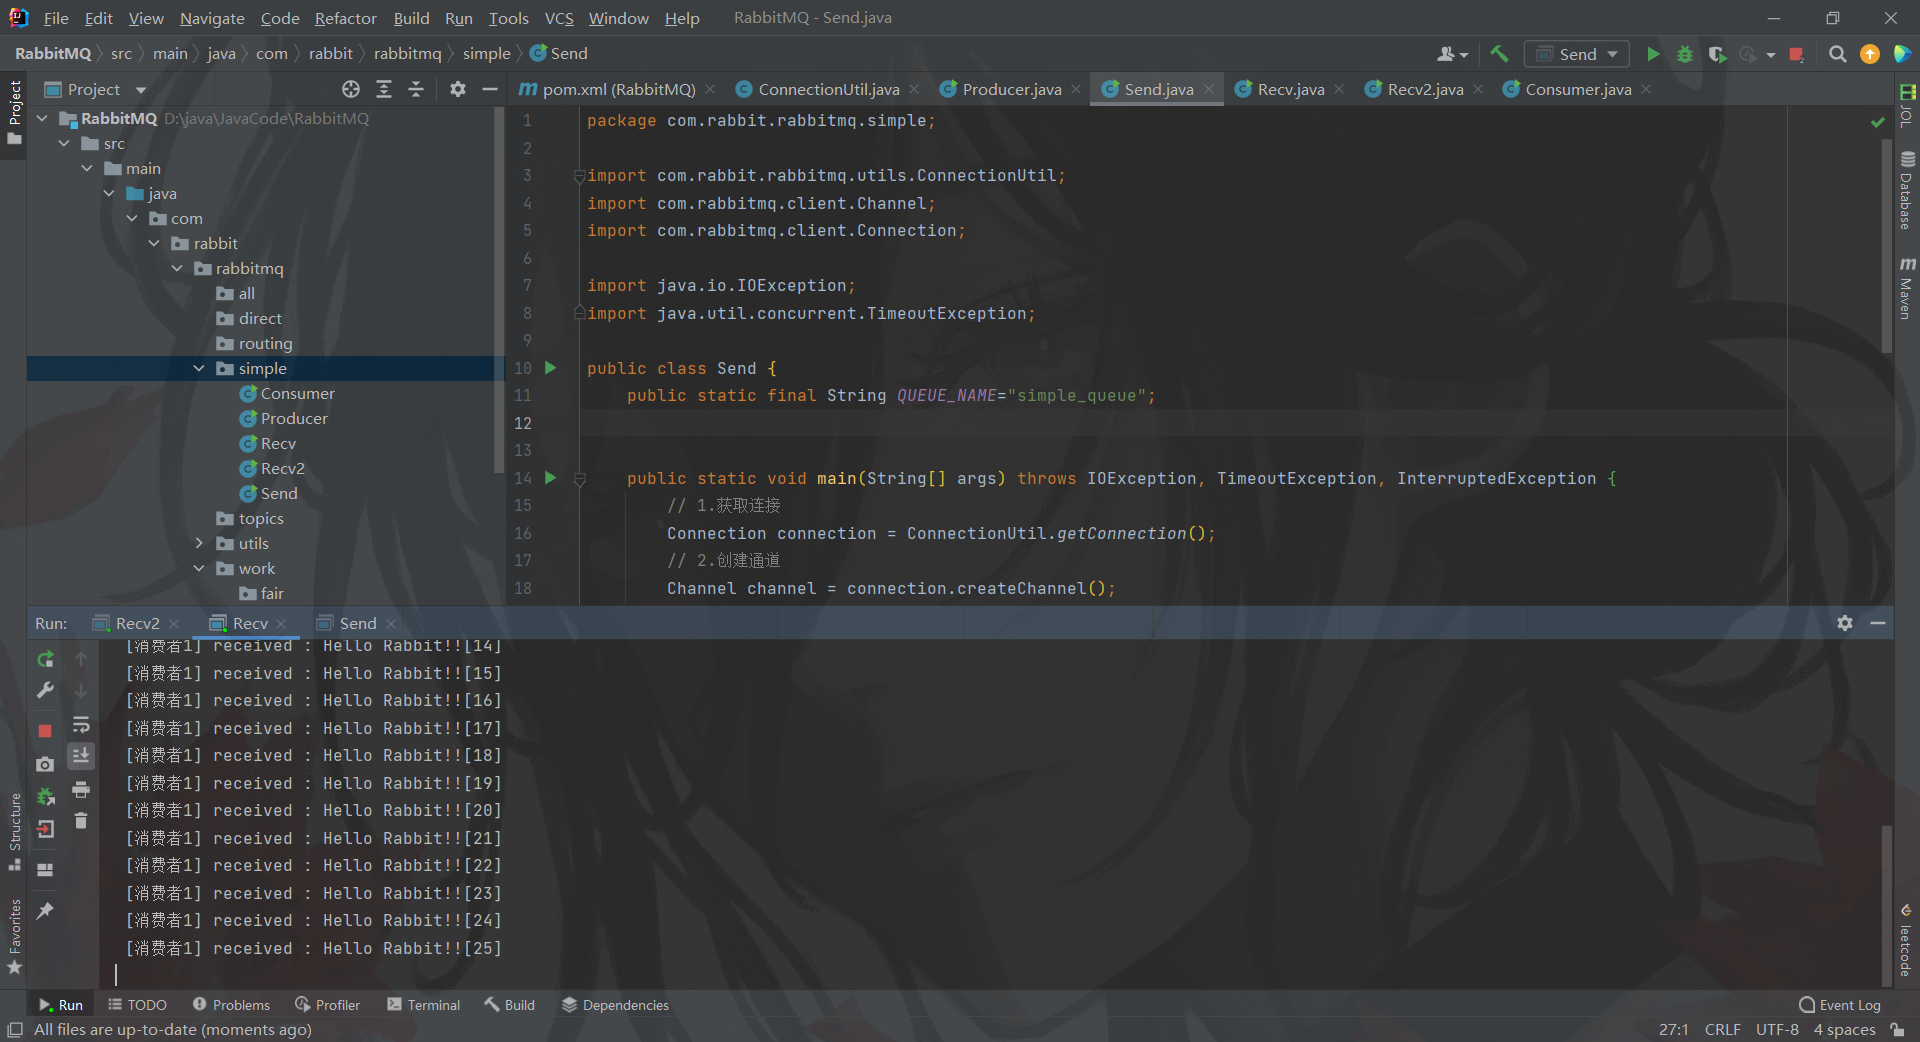Switch to ConnectionUtil.java editor tab

(x=828, y=89)
